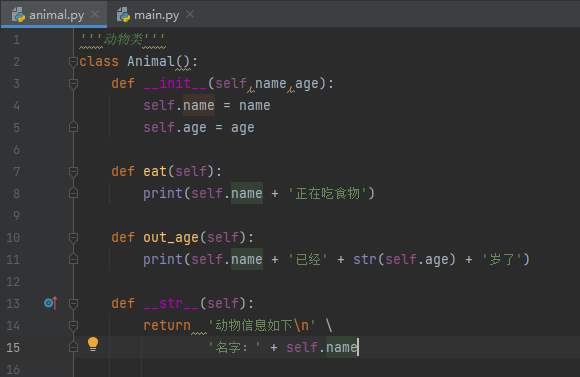This screenshot has width=580, height=377.
Task: Click the Python file icon on main.py tab
Action: point(123,15)
